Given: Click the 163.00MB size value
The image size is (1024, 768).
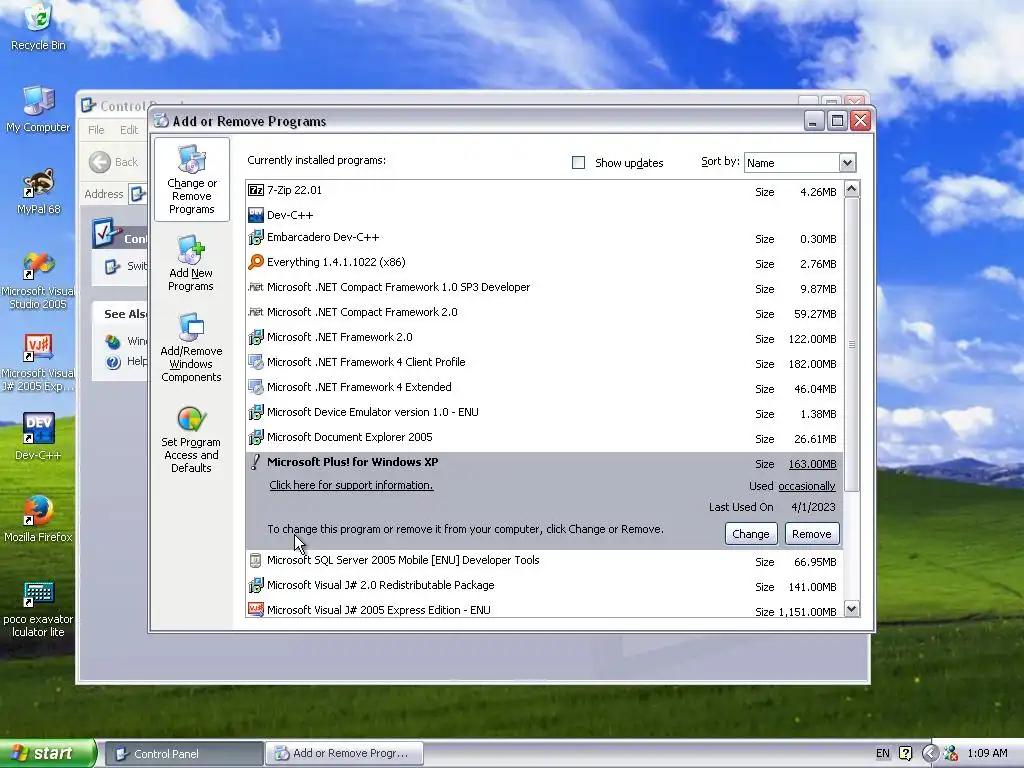Looking at the screenshot, I should click(x=812, y=464).
